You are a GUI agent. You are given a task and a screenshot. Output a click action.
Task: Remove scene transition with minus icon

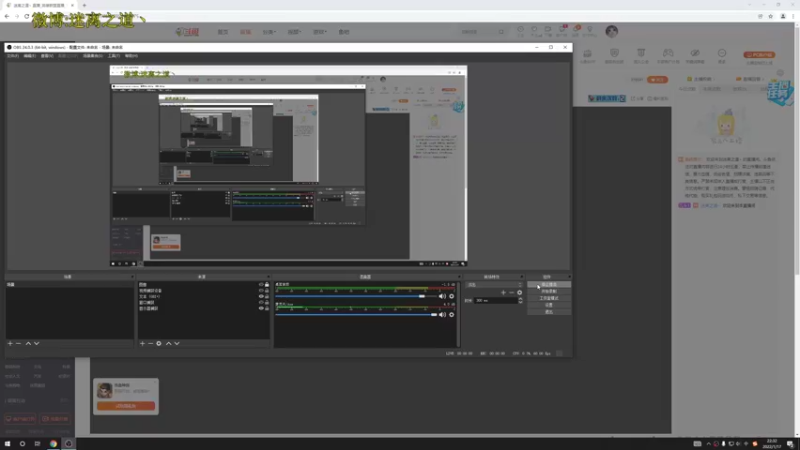pos(511,292)
